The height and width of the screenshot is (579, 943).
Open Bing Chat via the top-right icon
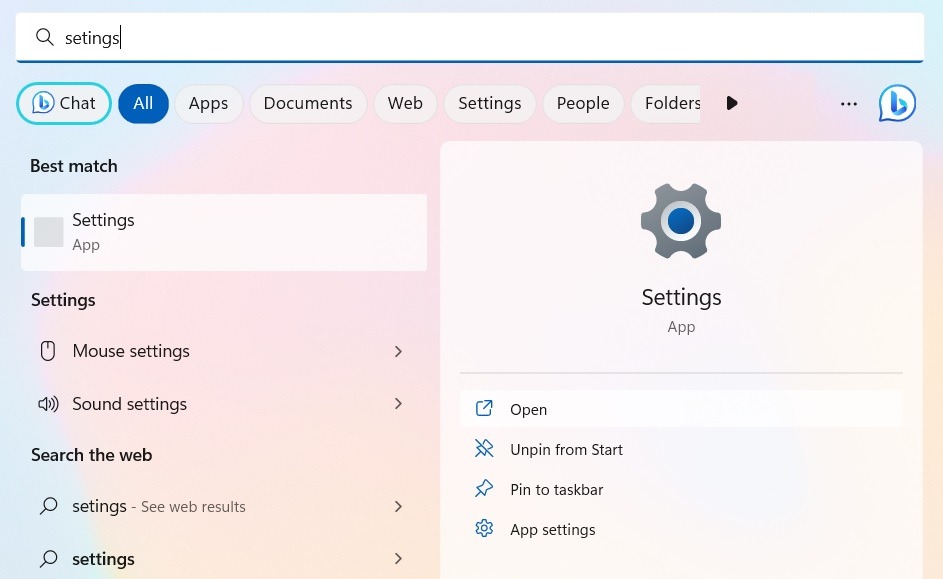[x=897, y=103]
